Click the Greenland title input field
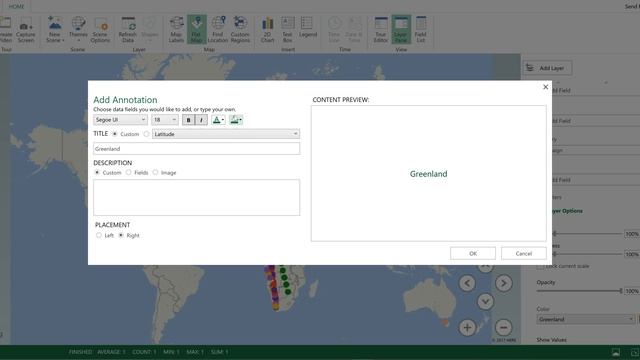Viewport: 640px width, 360px height. click(x=196, y=149)
